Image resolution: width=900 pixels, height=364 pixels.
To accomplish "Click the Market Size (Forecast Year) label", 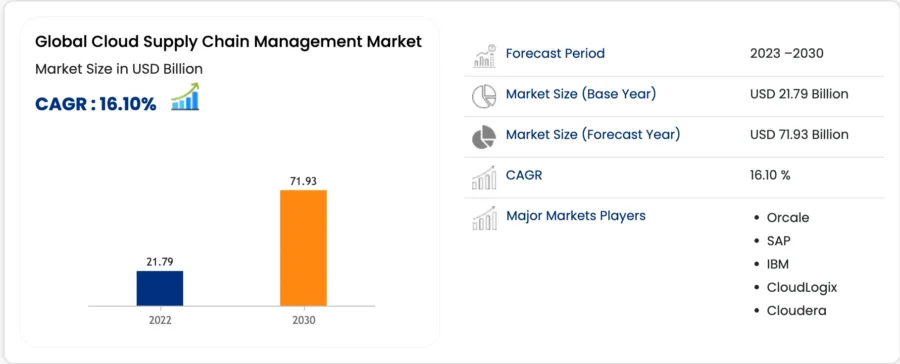I will [x=593, y=134].
